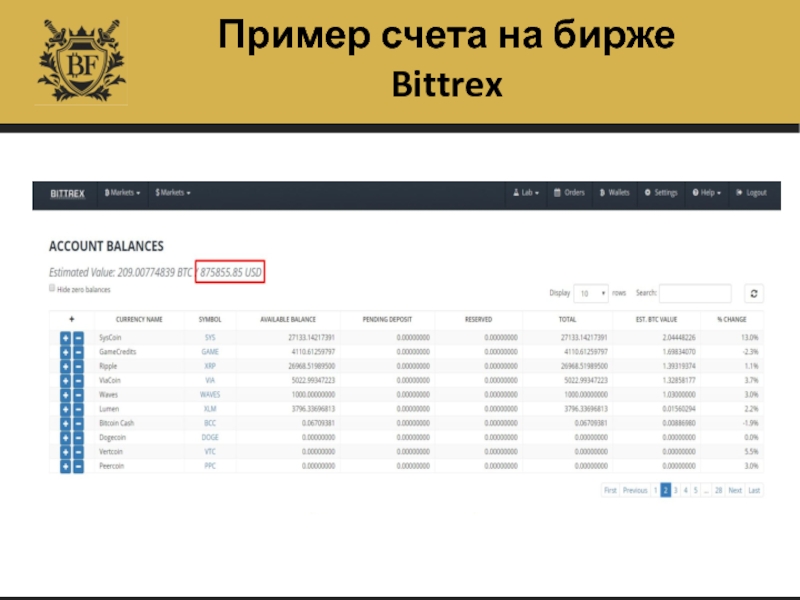Image resolution: width=800 pixels, height=600 pixels.
Task: Open the Display rows count dropdown
Action: pos(591,293)
